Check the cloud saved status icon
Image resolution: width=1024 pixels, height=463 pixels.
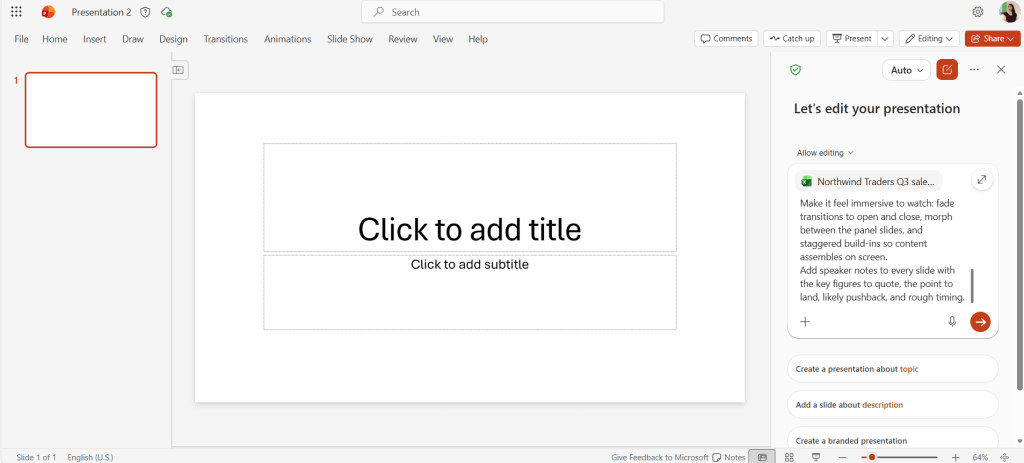(x=167, y=12)
